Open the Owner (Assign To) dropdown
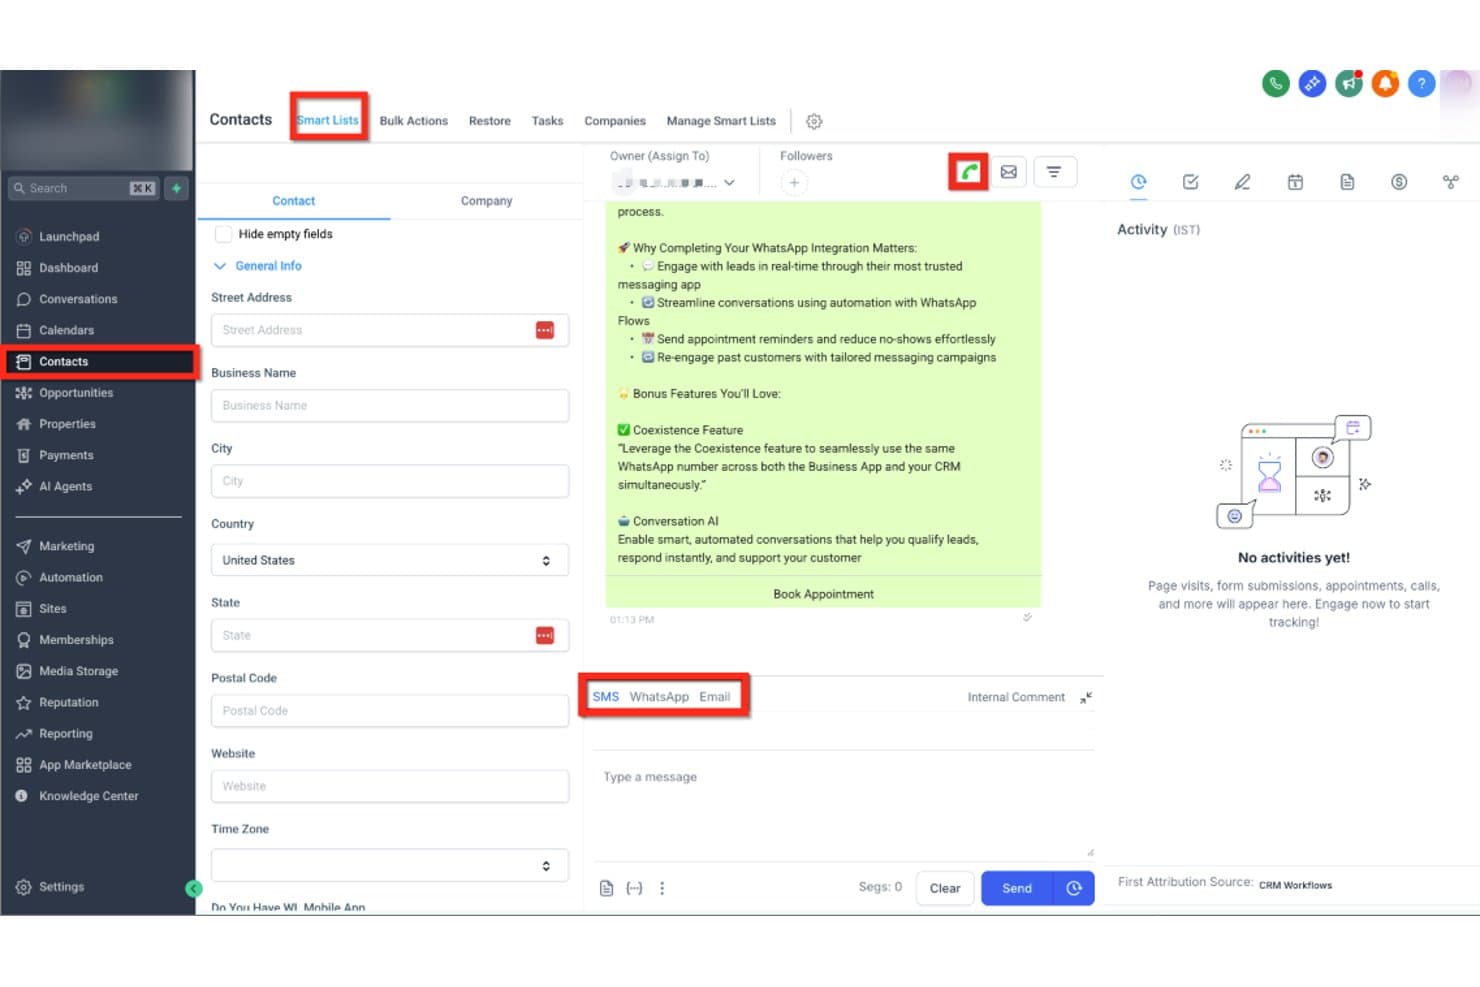The image size is (1480, 987). 676,183
